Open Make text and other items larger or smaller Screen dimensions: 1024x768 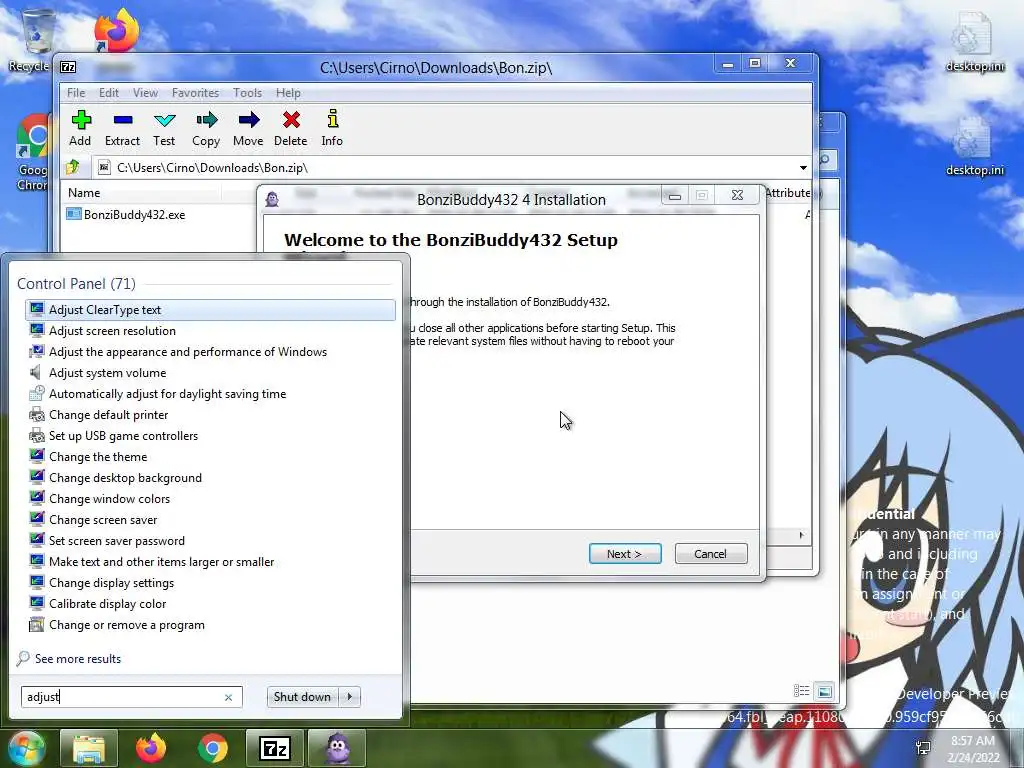(210, 562)
